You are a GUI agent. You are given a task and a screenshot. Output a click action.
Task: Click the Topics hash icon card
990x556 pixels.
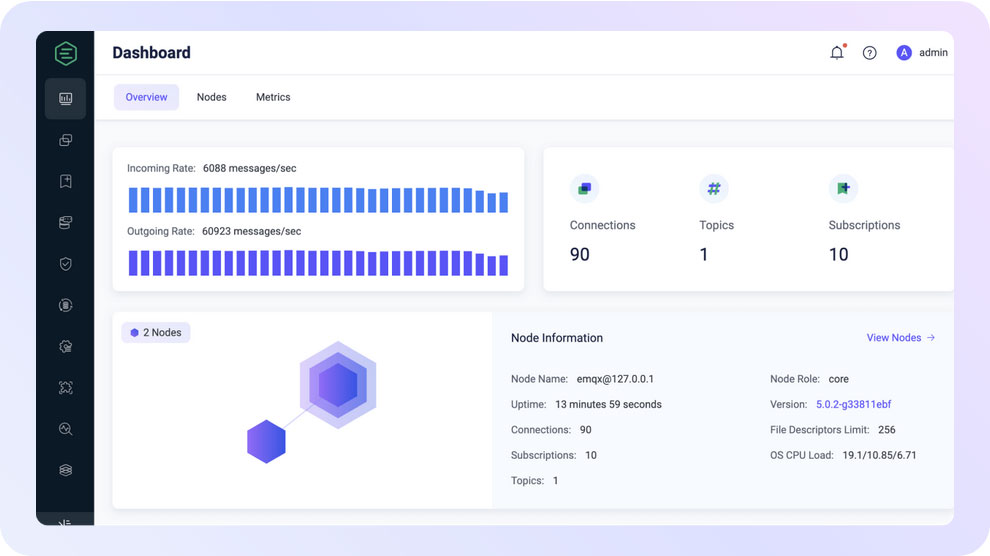click(714, 188)
